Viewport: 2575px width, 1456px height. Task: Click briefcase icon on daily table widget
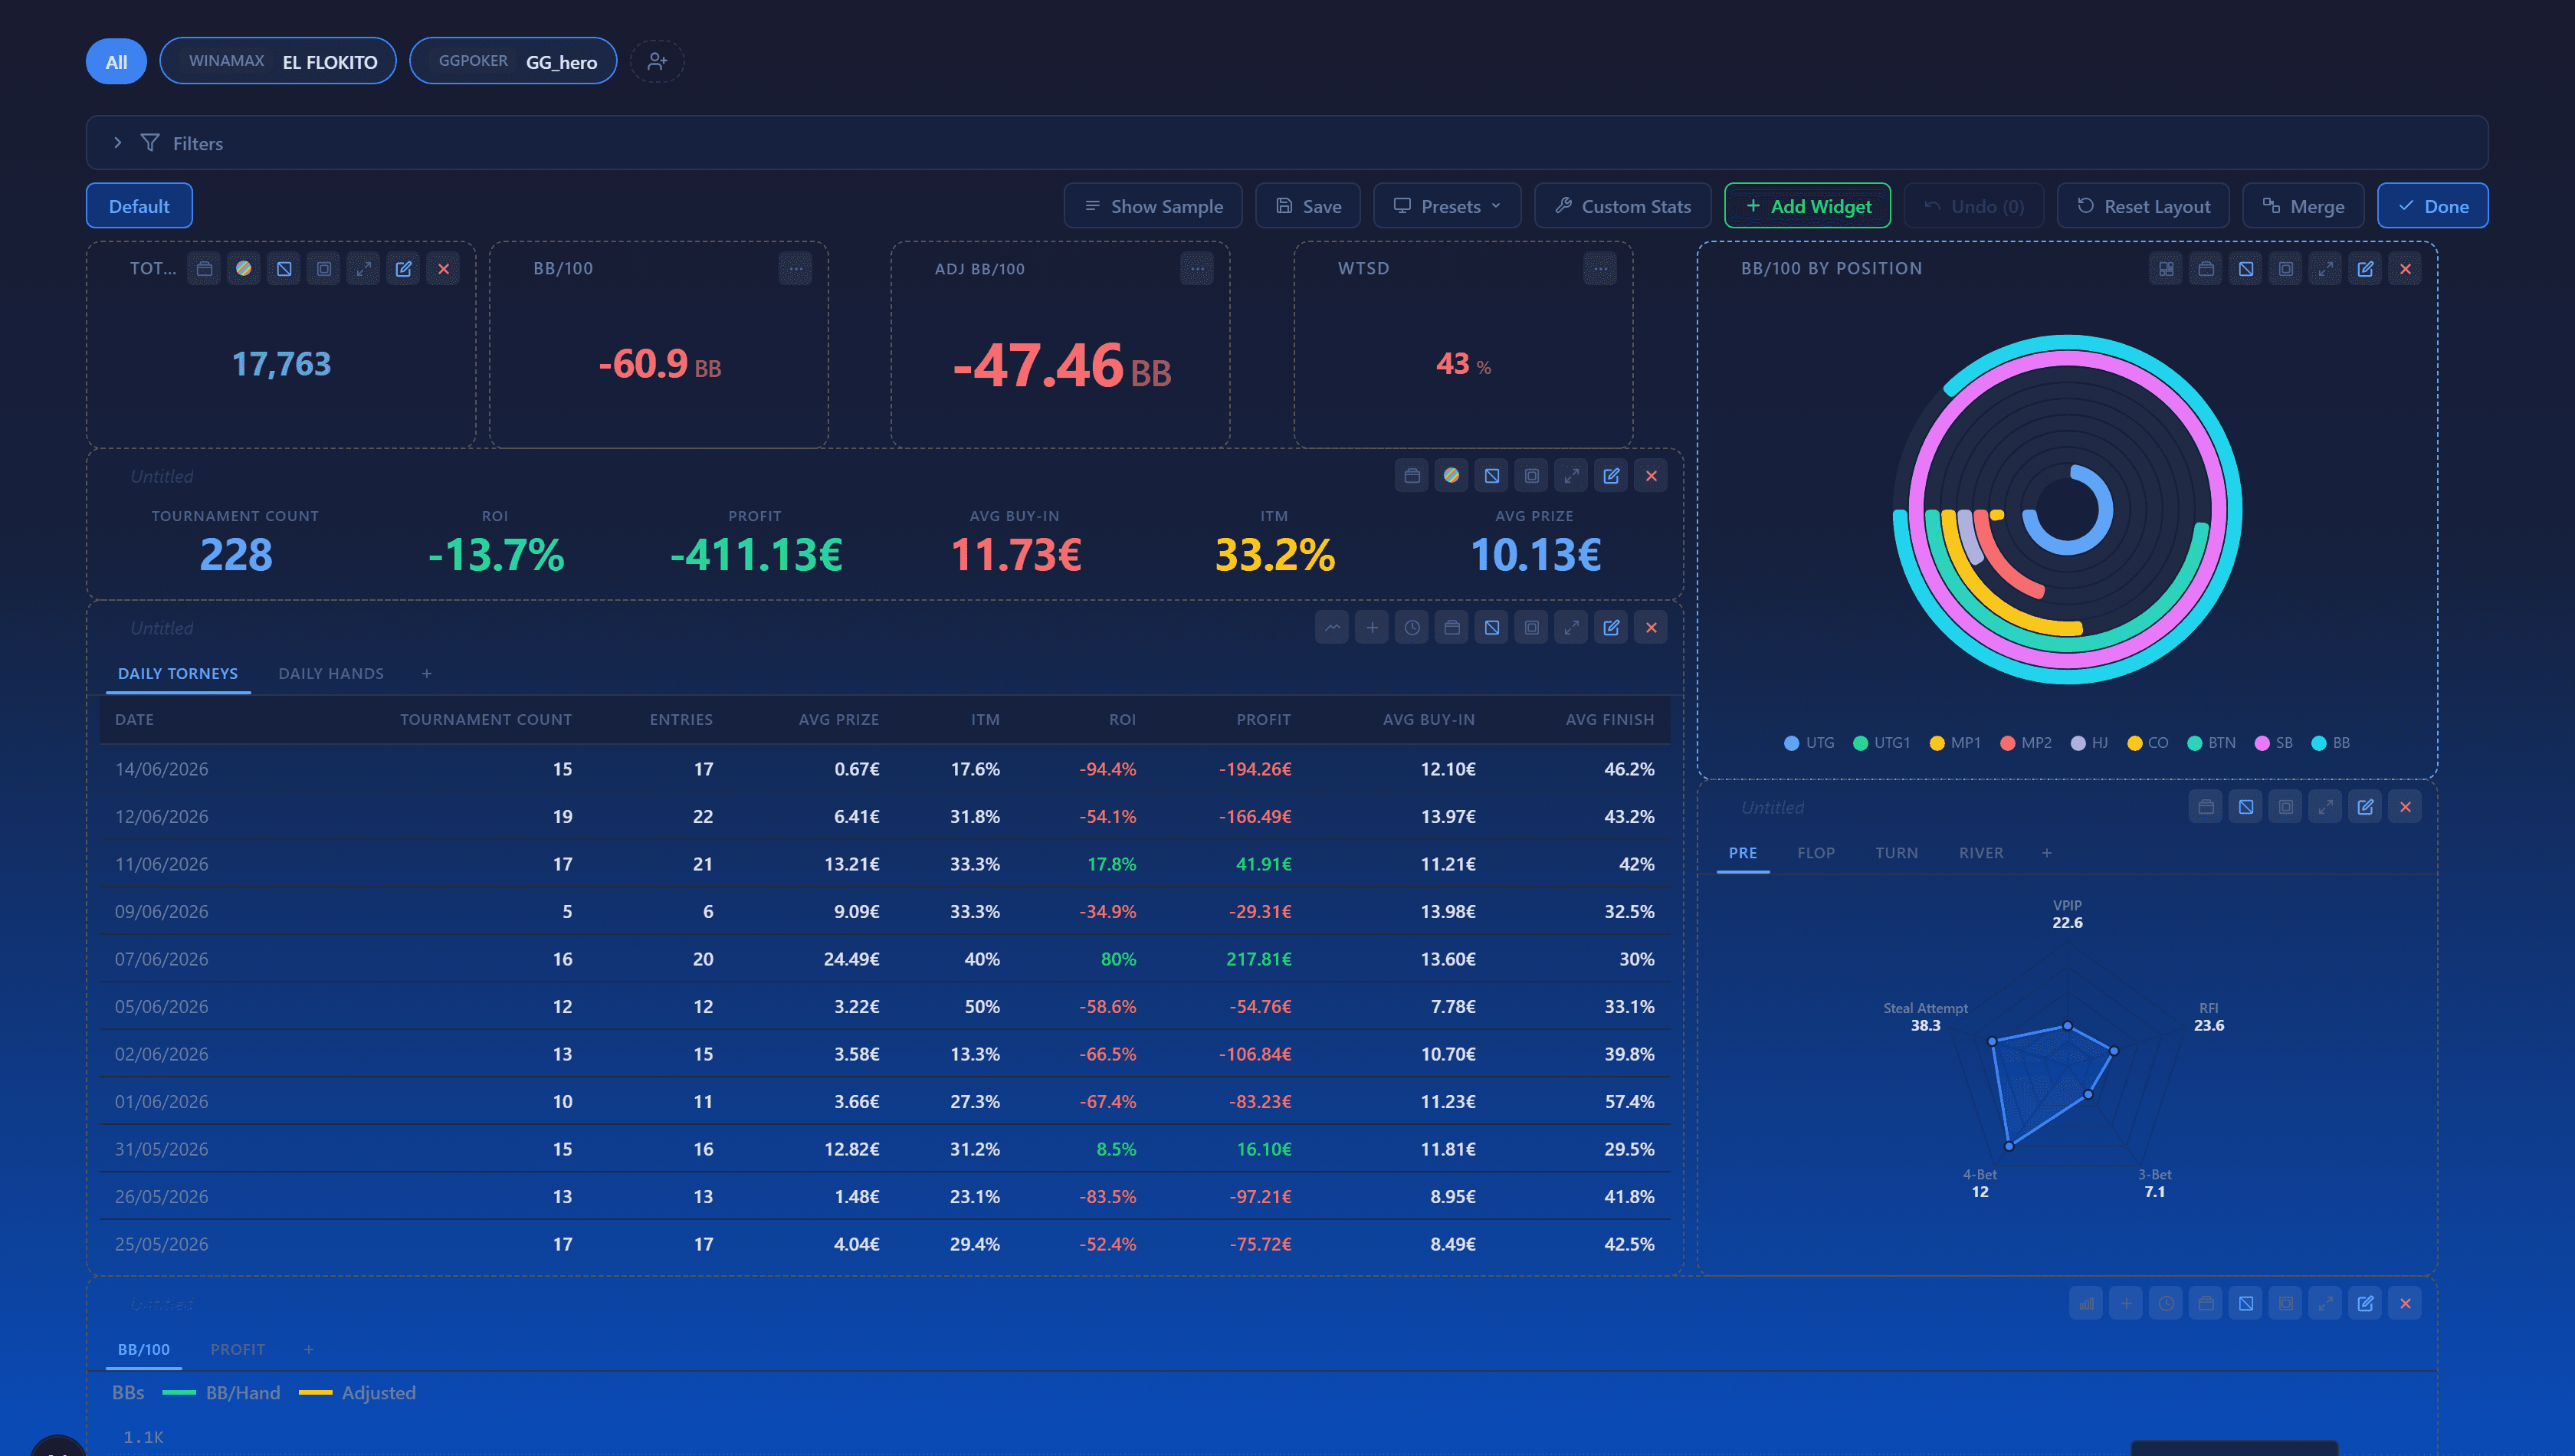[1452, 628]
